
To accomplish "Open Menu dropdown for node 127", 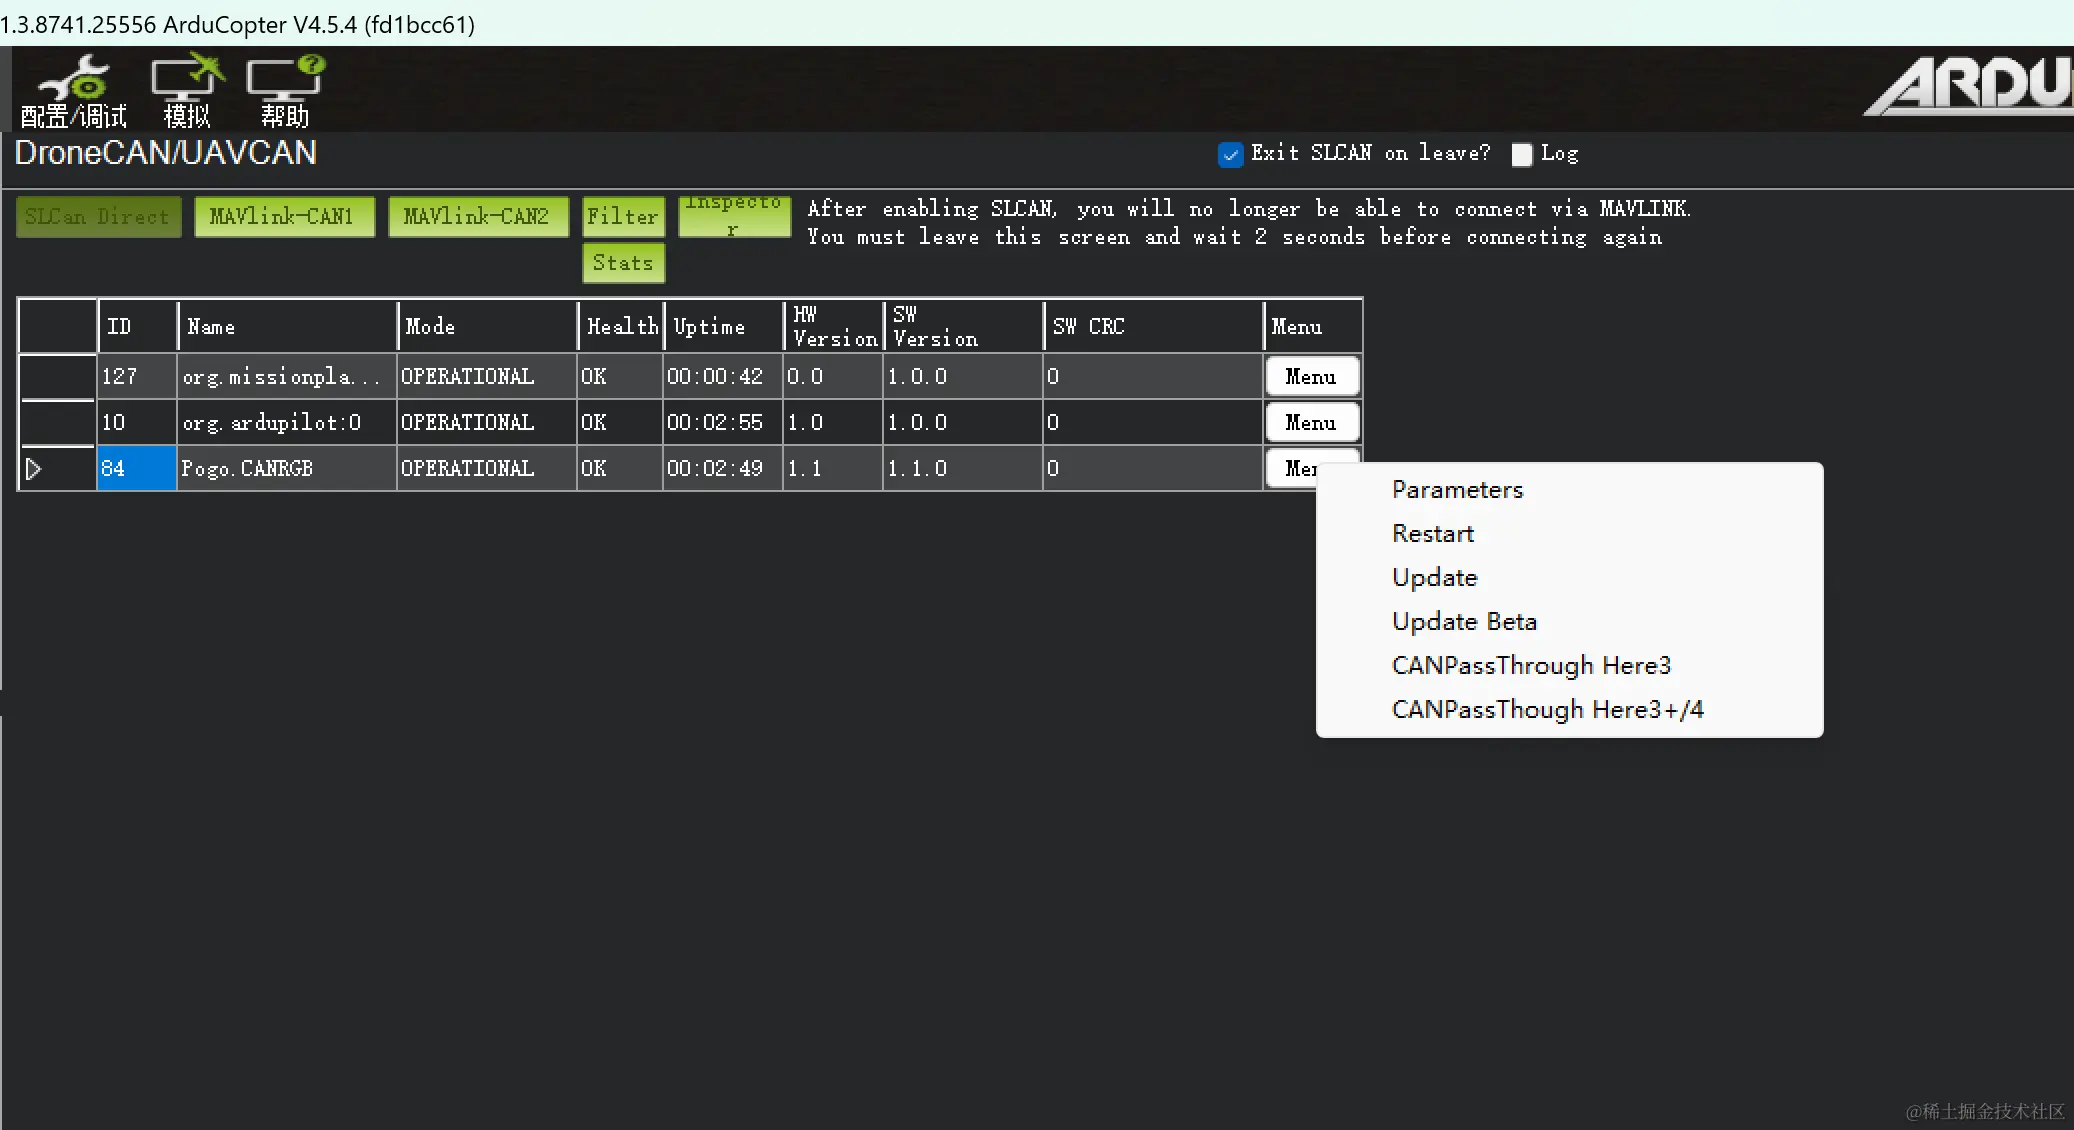I will pyautogui.click(x=1311, y=377).
